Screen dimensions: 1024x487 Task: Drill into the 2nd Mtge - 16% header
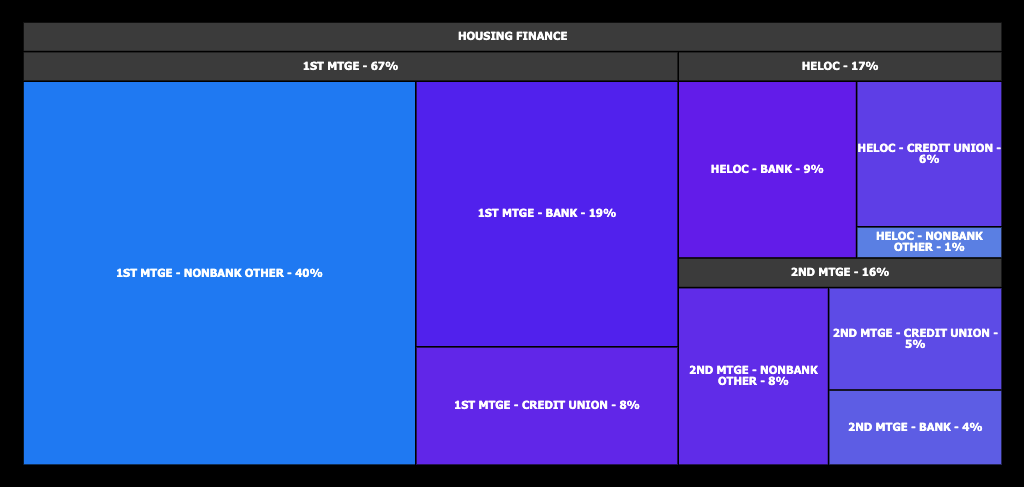click(839, 272)
